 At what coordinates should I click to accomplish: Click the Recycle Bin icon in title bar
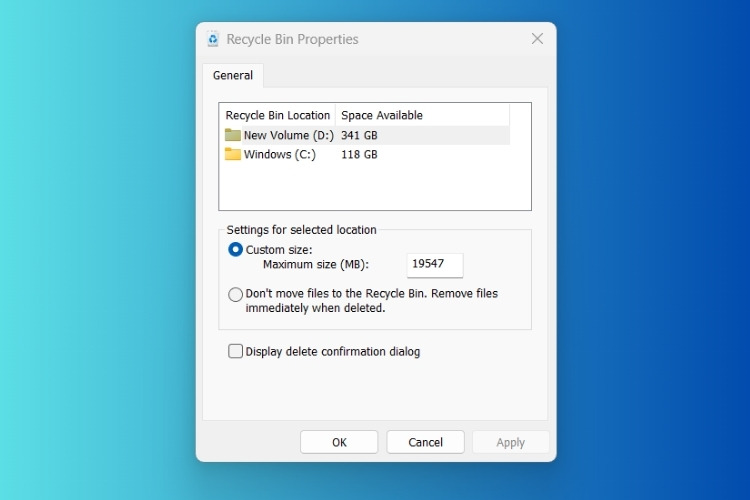pos(213,39)
